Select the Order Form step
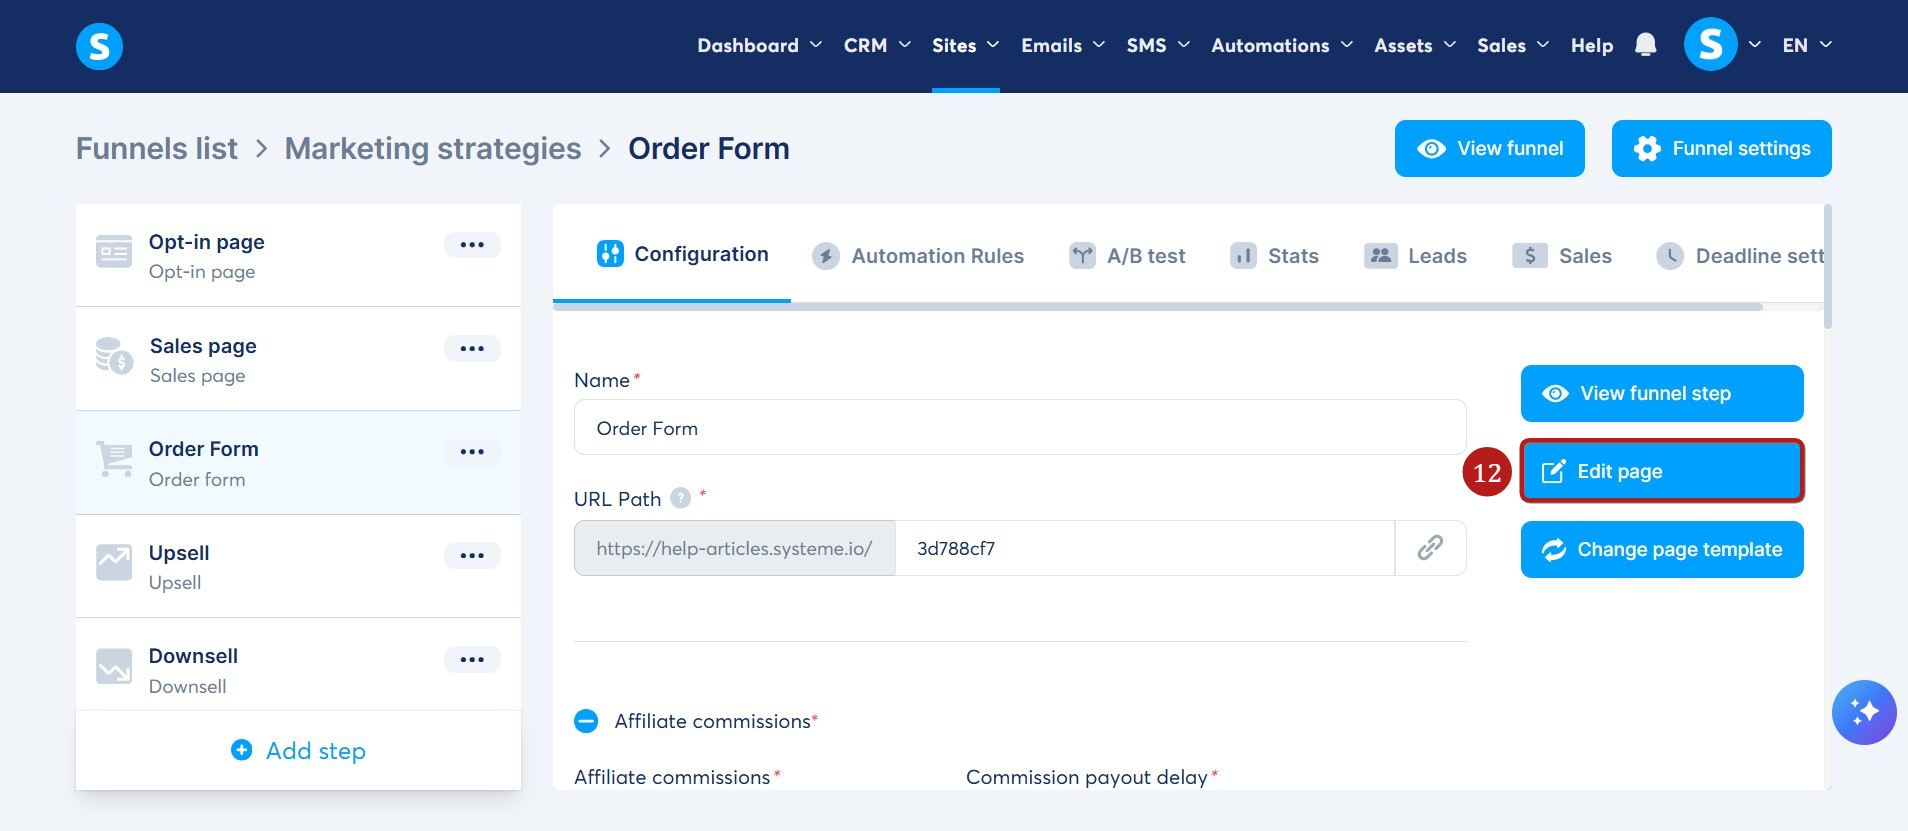1908x831 pixels. (x=298, y=463)
